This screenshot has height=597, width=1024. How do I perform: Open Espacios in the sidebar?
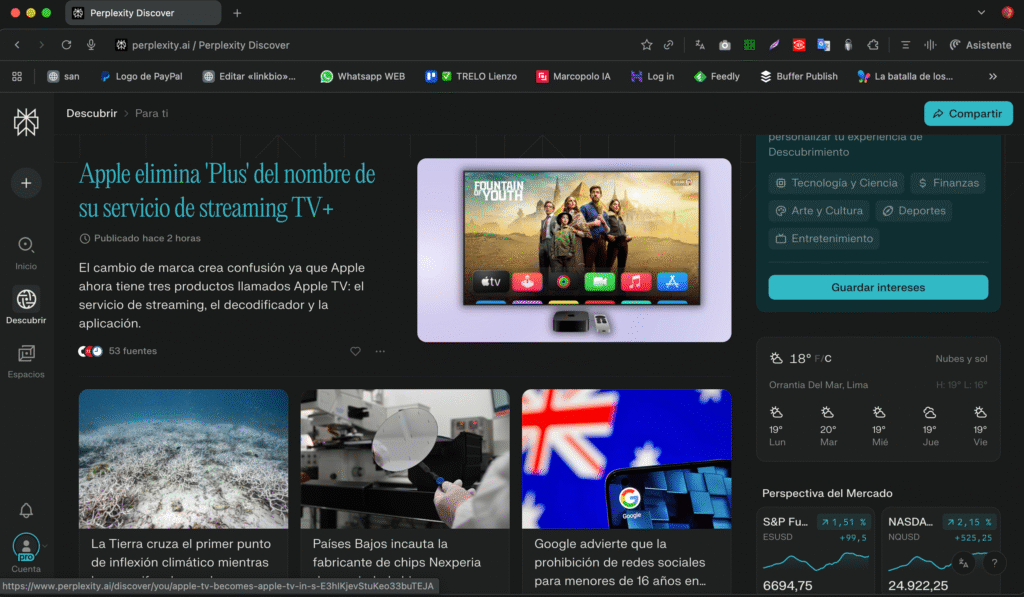tap(26, 359)
